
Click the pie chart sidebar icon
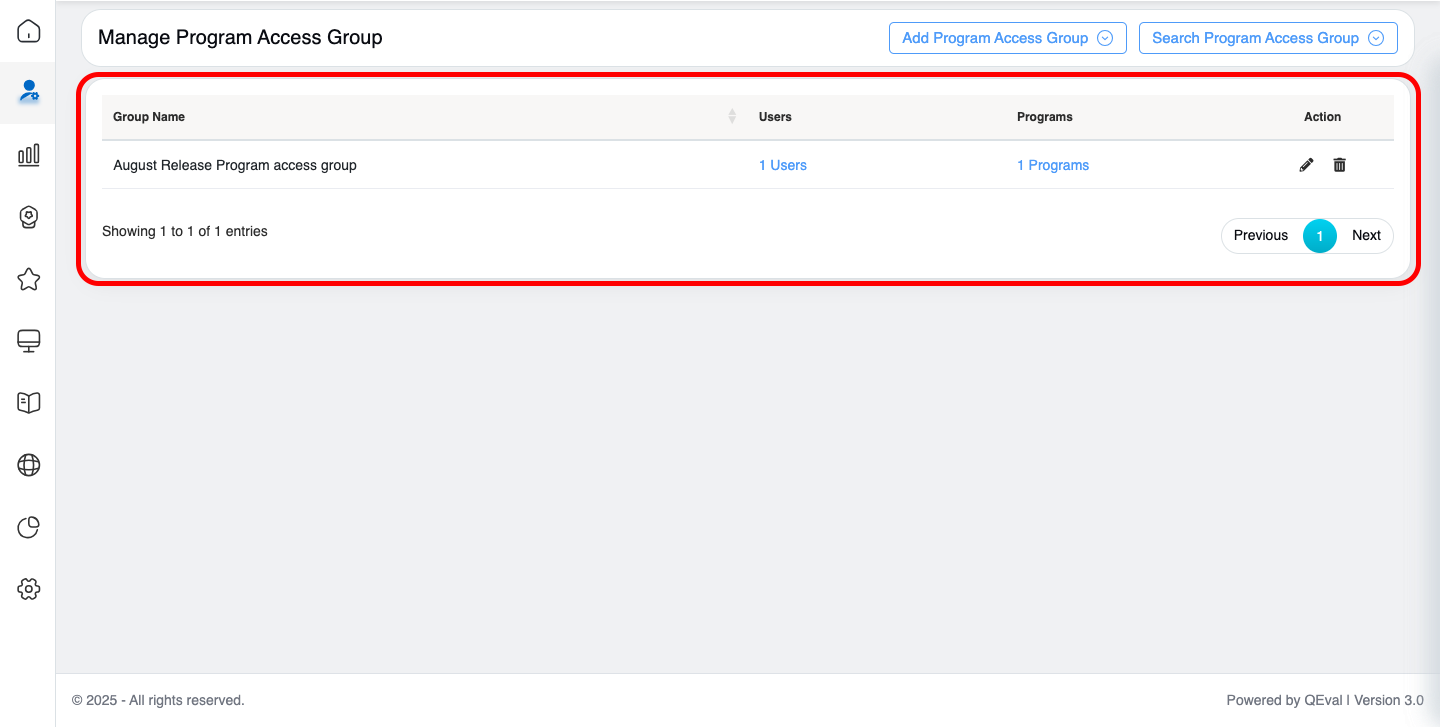click(x=29, y=527)
